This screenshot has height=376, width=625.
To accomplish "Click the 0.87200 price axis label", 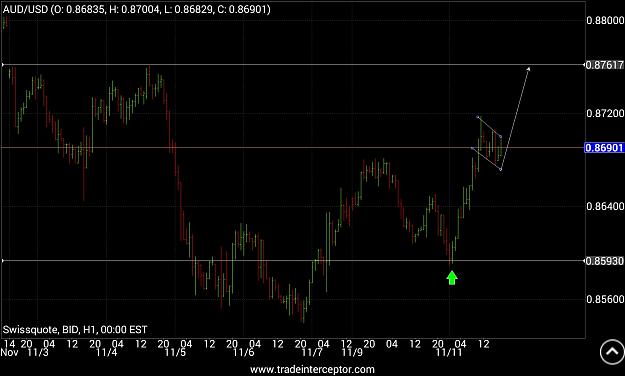I will [605, 114].
